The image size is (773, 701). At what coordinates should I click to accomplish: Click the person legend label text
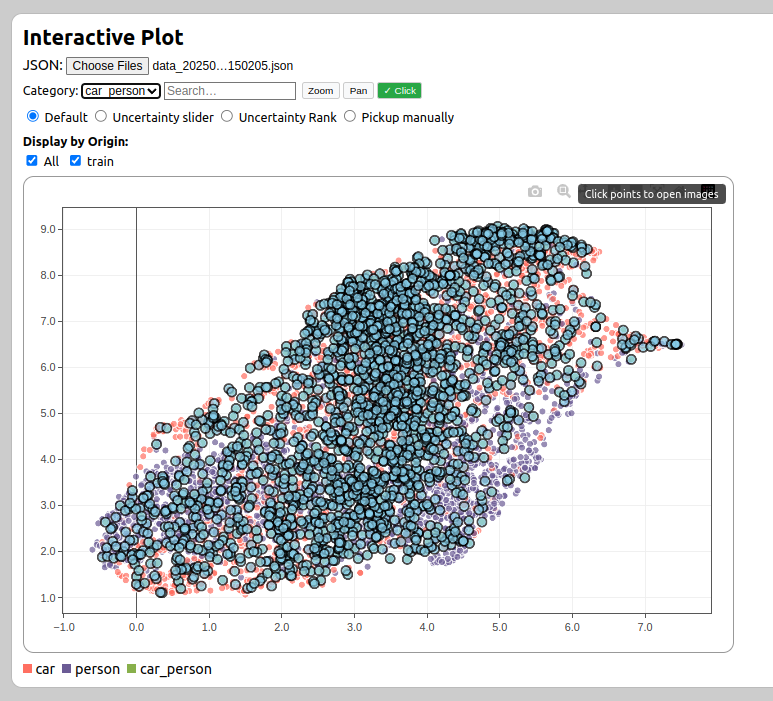coord(97,669)
